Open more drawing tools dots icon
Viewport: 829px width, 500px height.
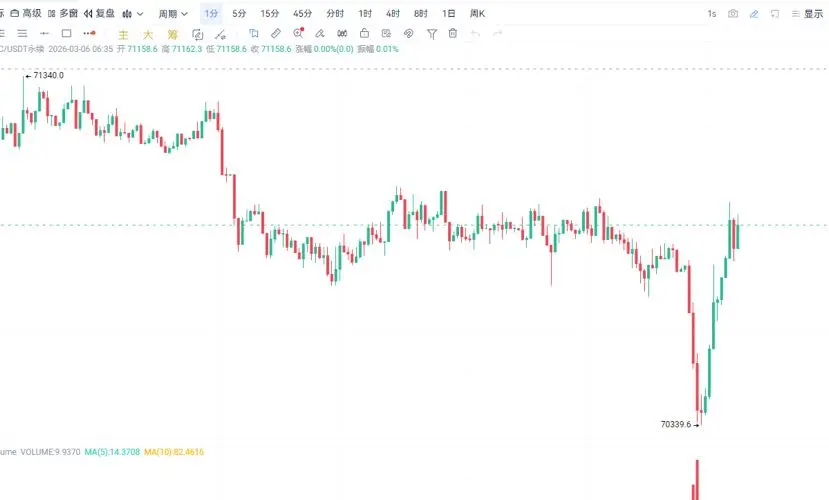click(89, 33)
